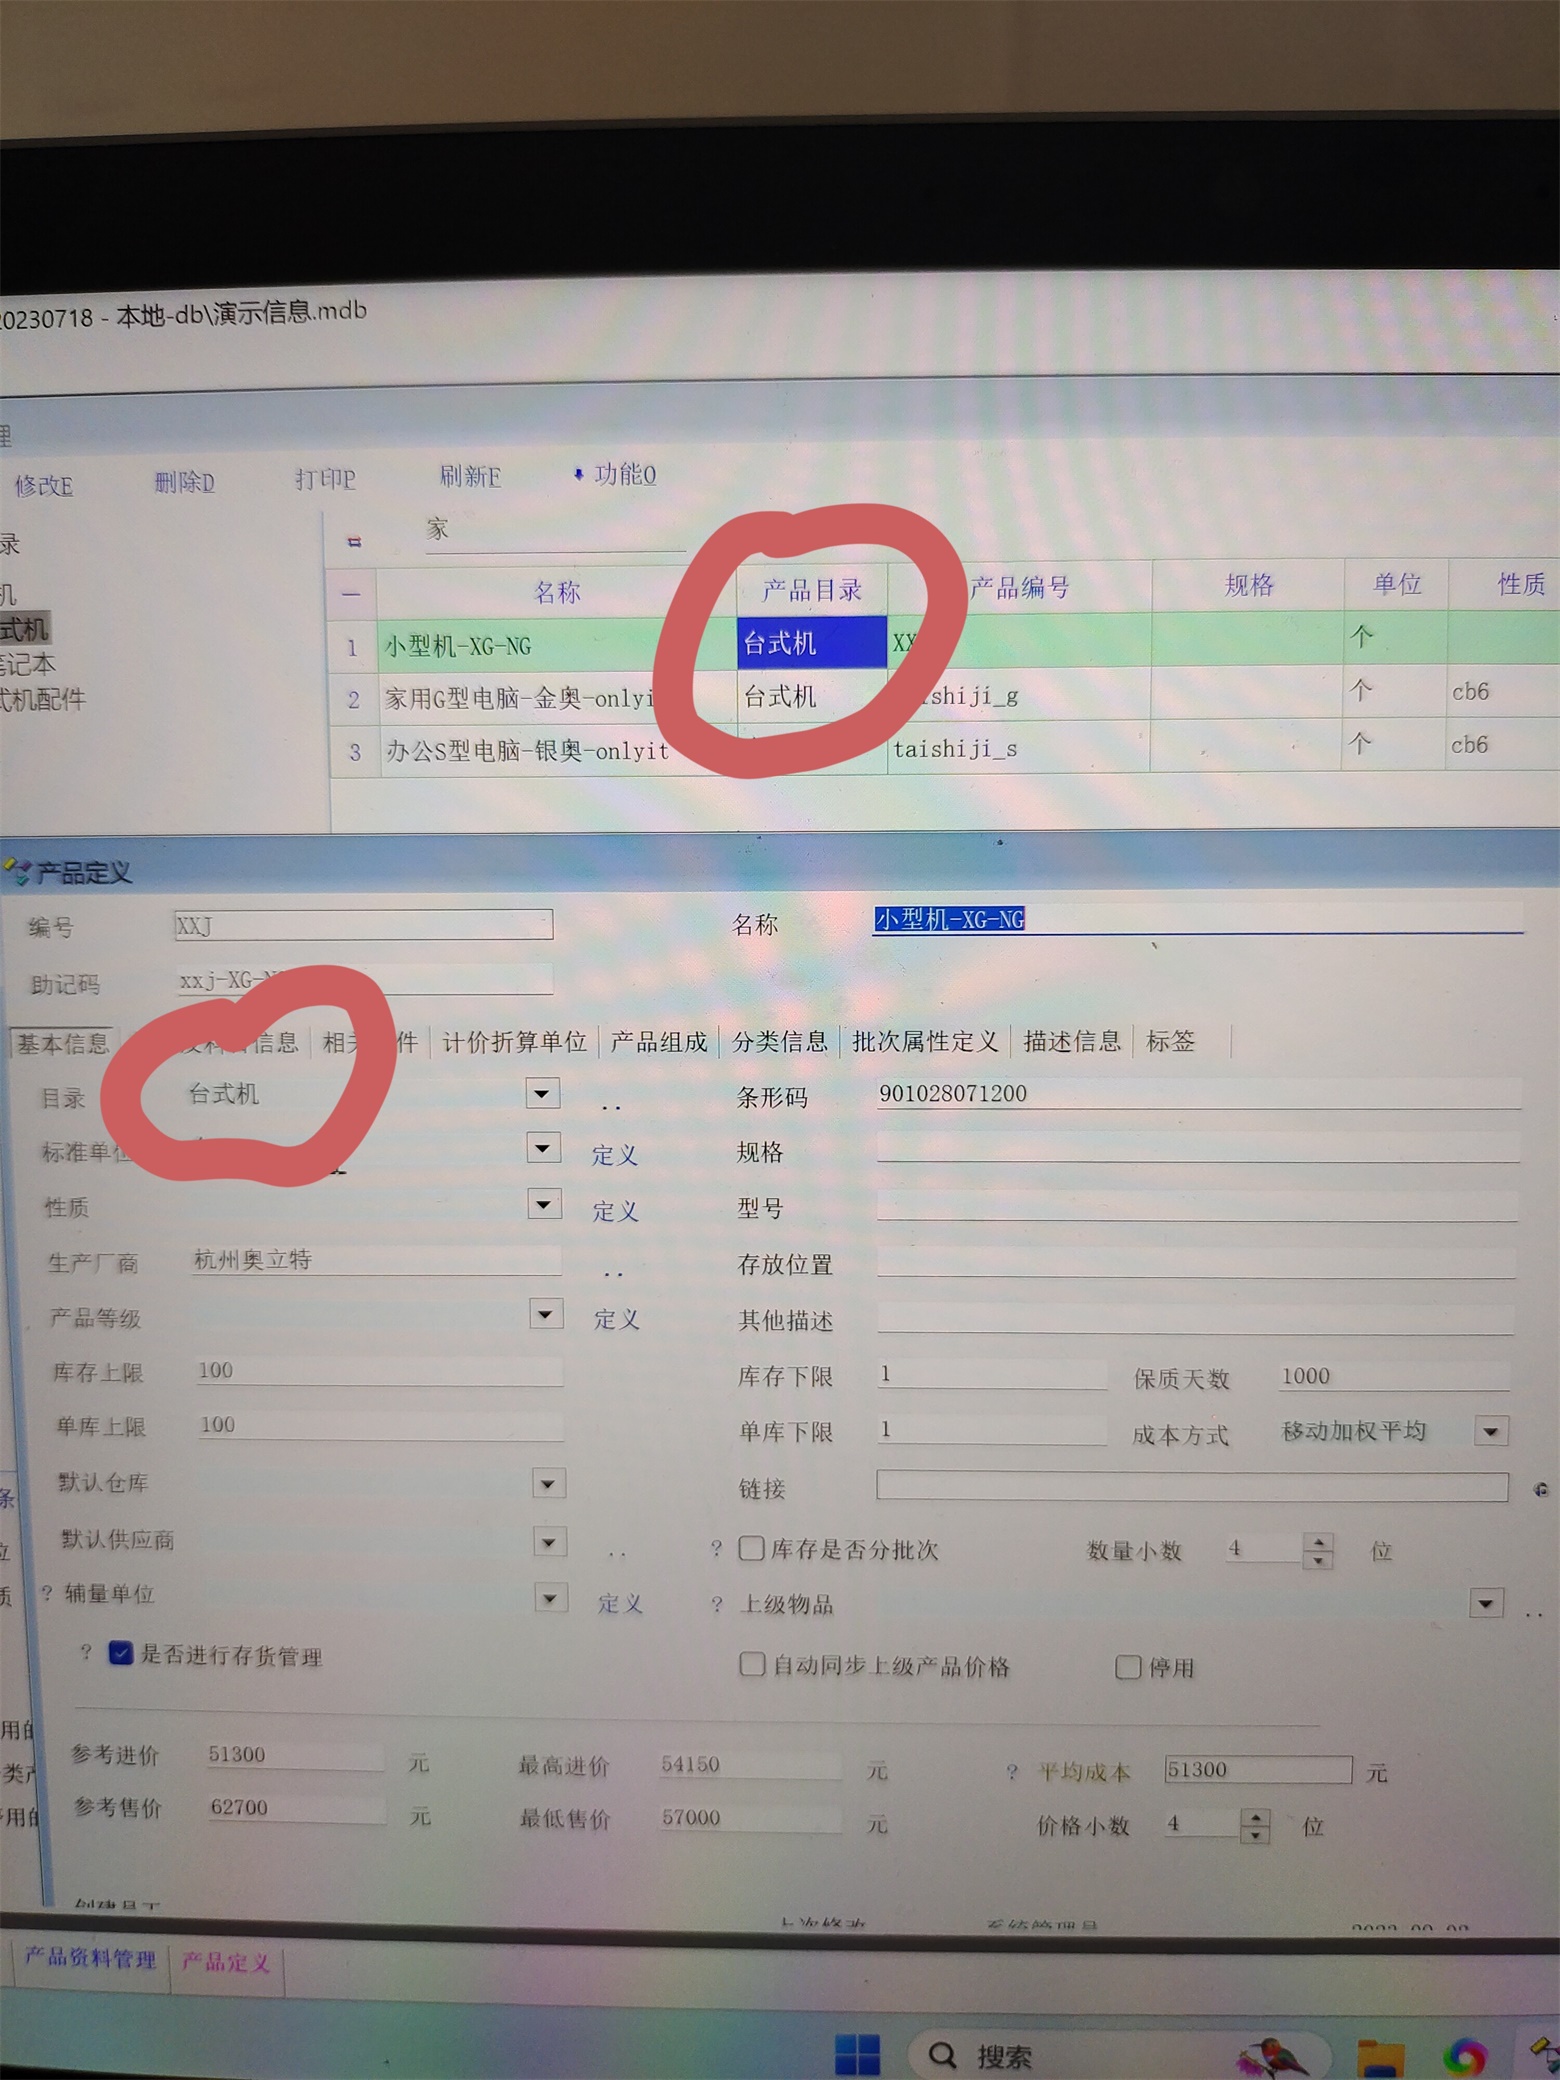Viewport: 1560px width, 2080px height.
Task: Enable the 库存是否分批次 checkbox
Action: (x=751, y=1549)
